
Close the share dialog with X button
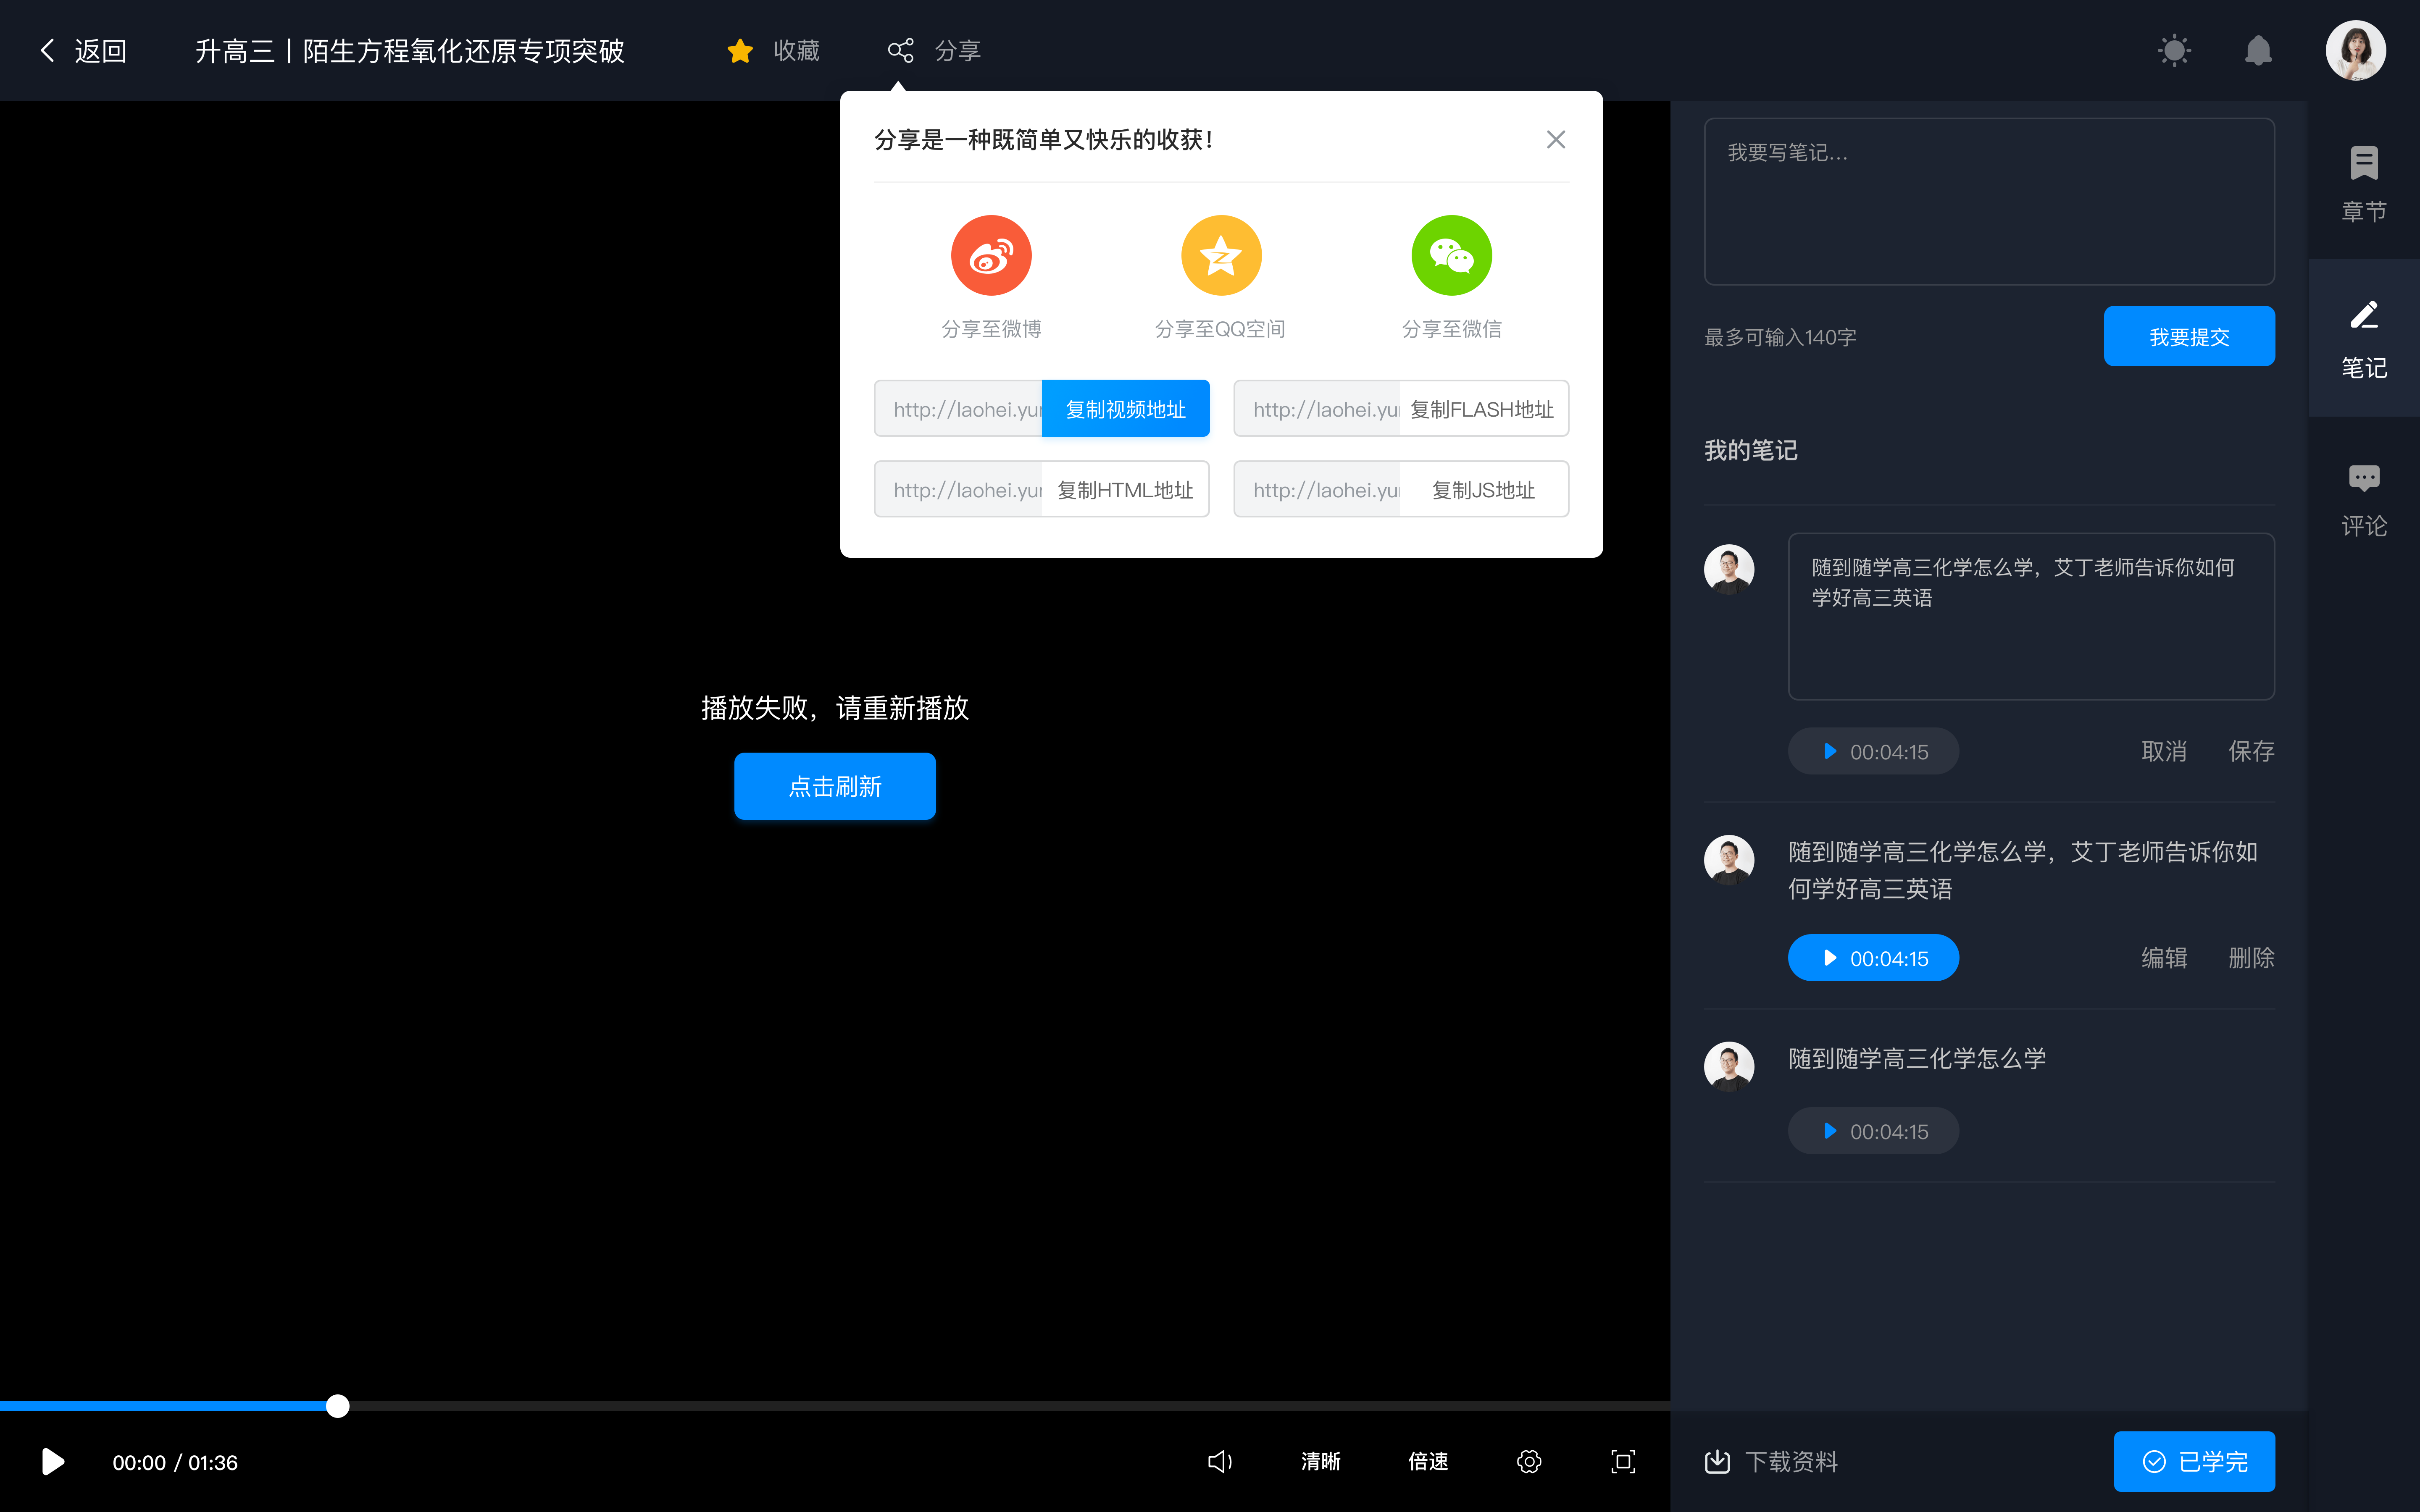click(1552, 139)
